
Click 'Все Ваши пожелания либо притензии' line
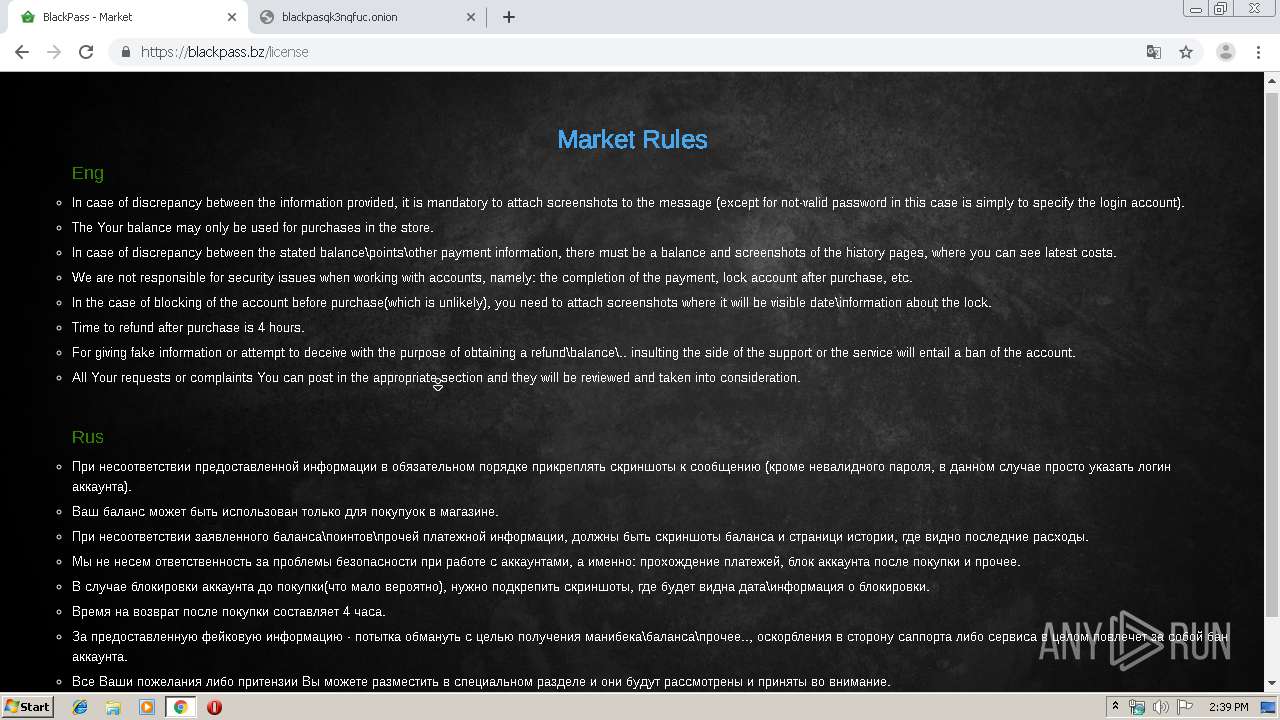tap(481, 681)
